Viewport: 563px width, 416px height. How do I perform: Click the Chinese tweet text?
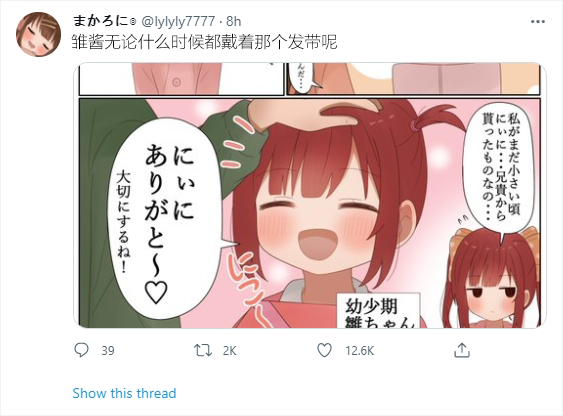pyautogui.click(x=204, y=42)
